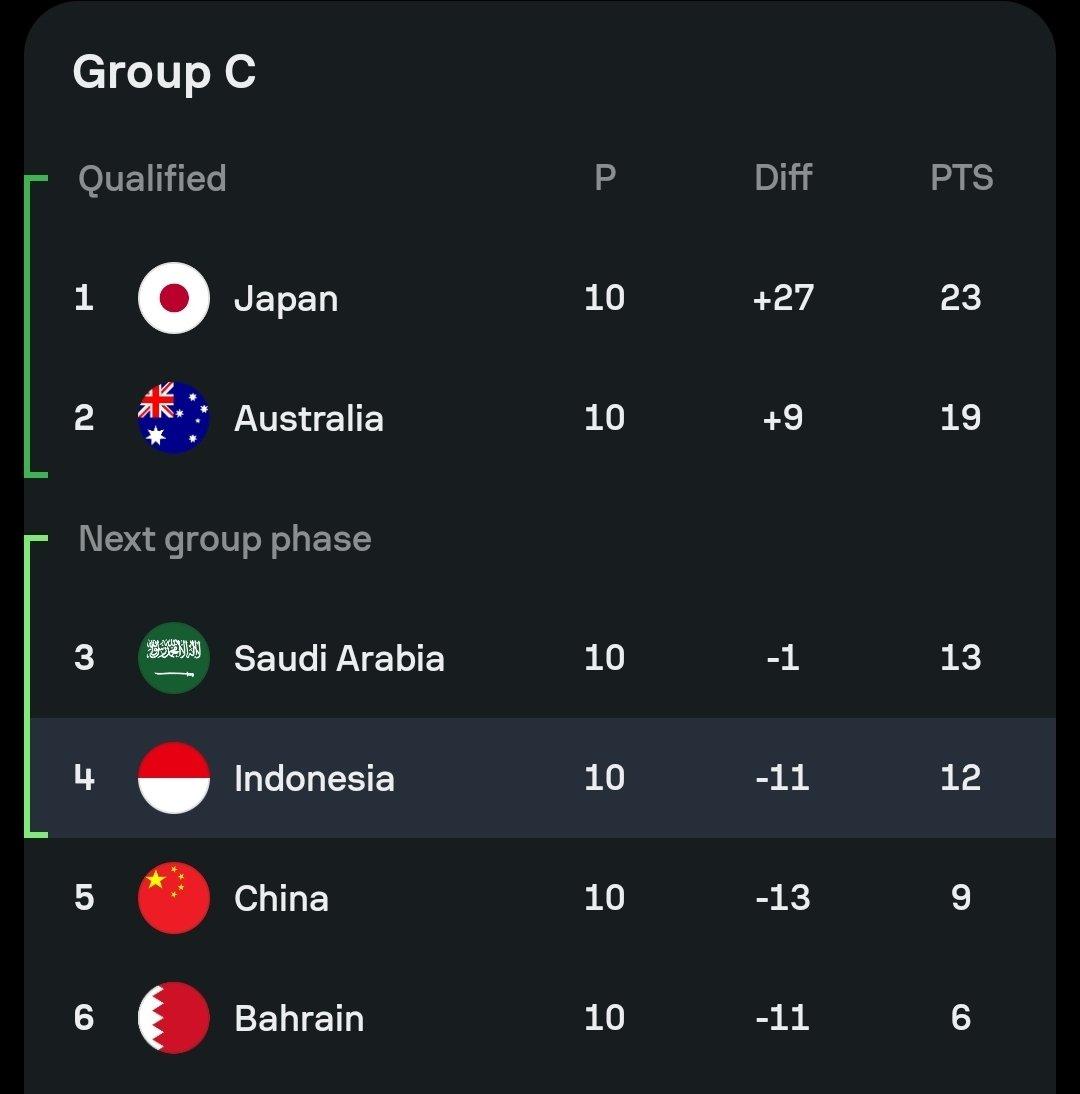The height and width of the screenshot is (1094, 1080).
Task: Click Japan's 23 points value
Action: point(961,298)
